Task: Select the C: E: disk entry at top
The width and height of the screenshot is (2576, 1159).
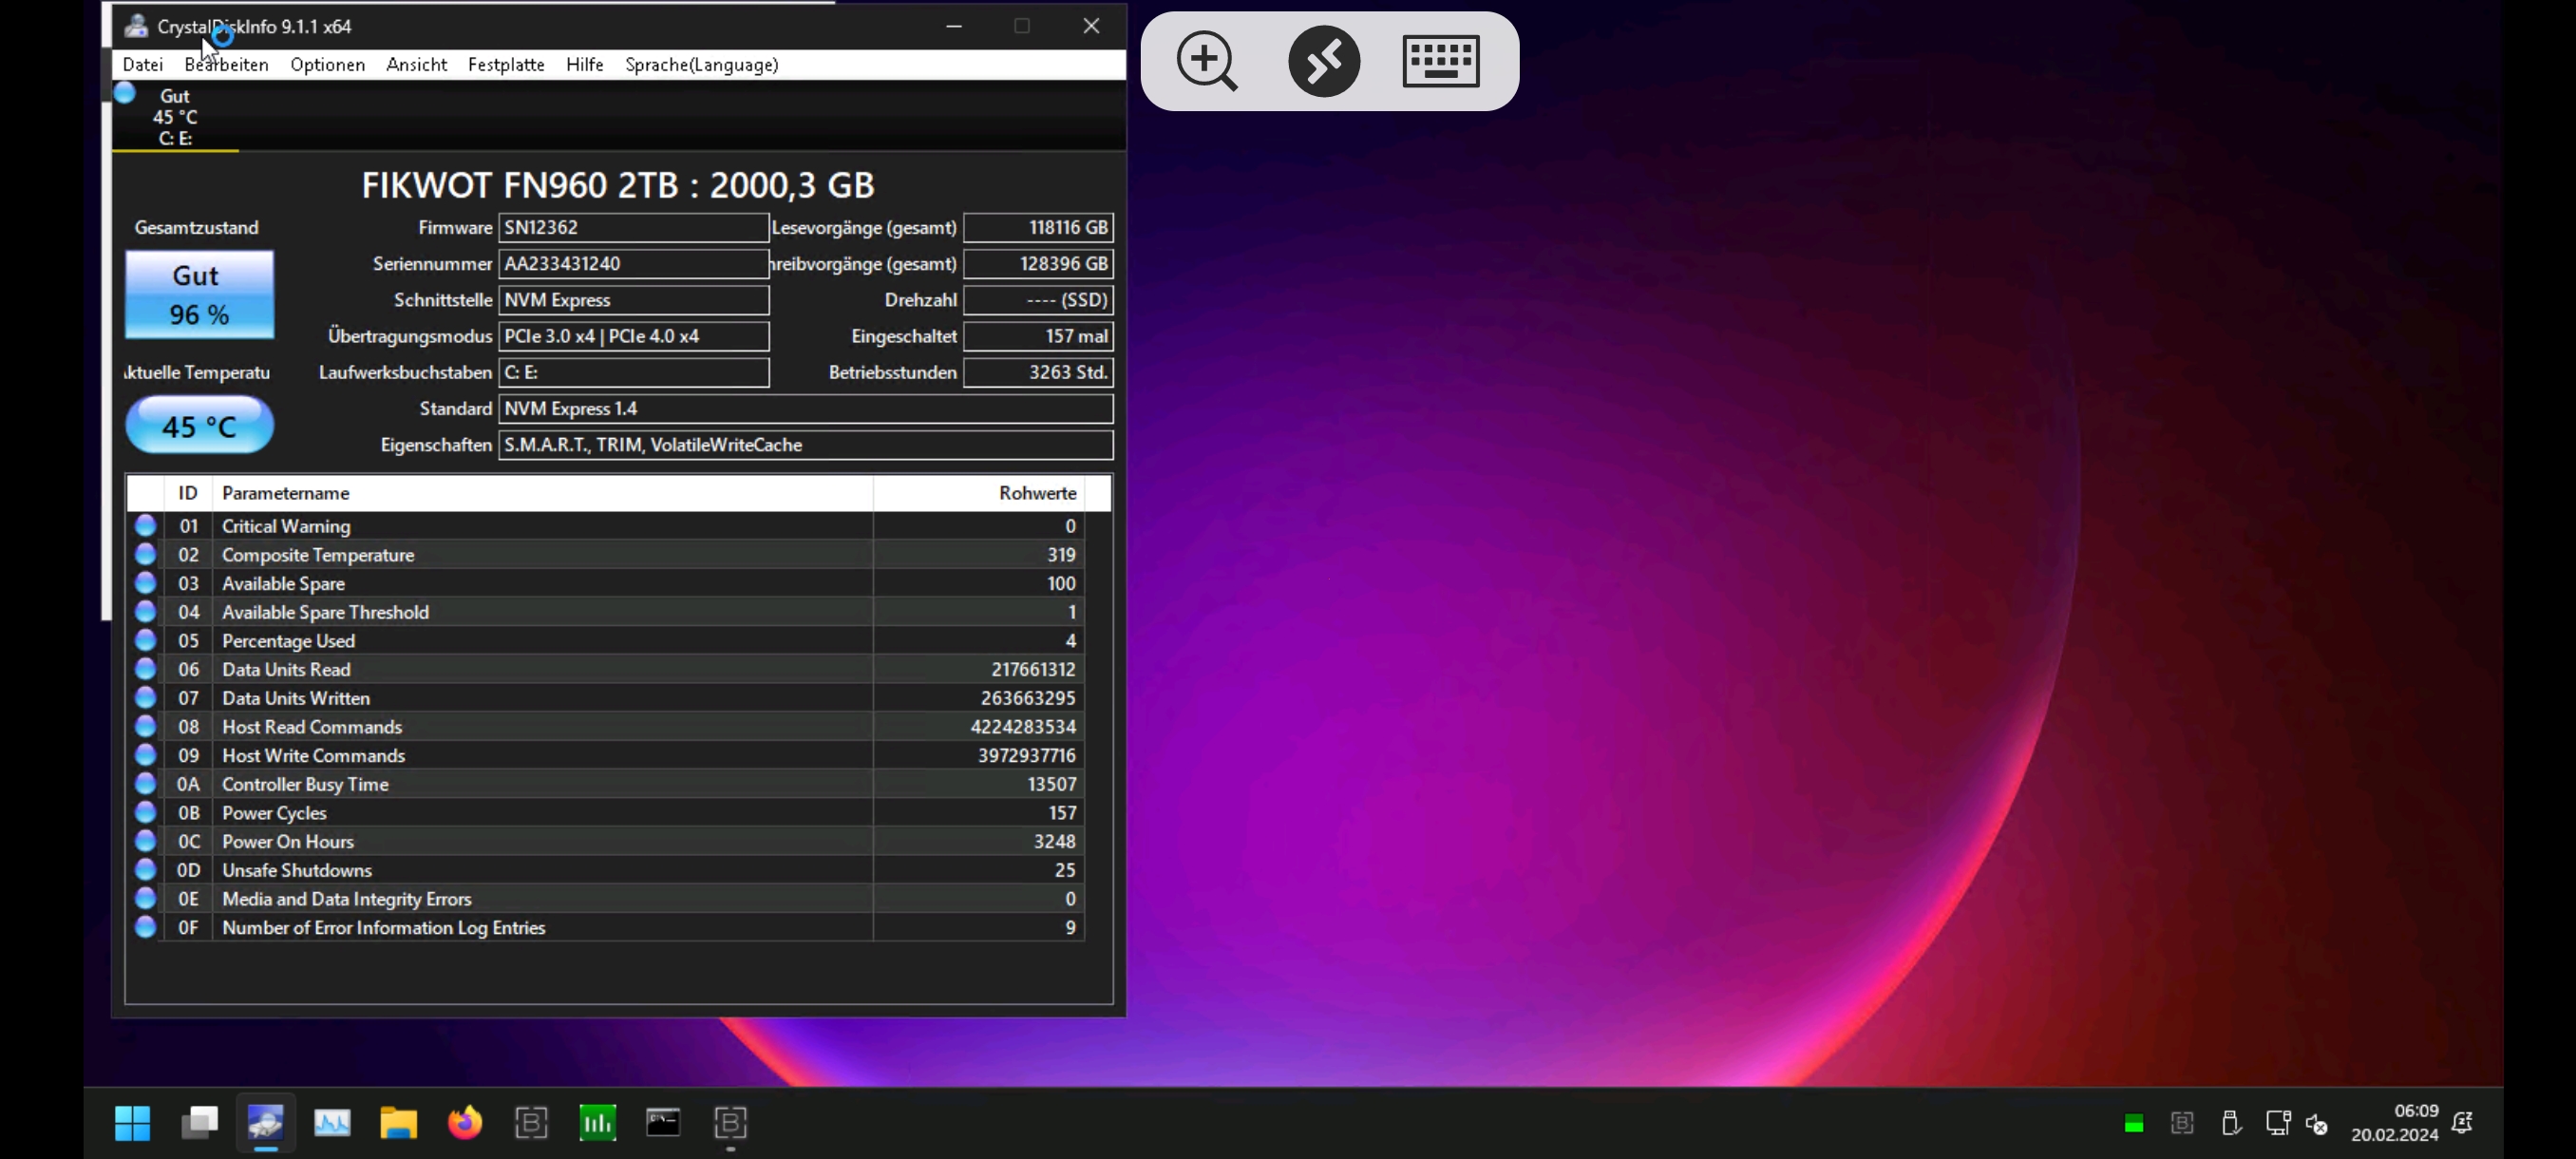Action: click(x=175, y=117)
